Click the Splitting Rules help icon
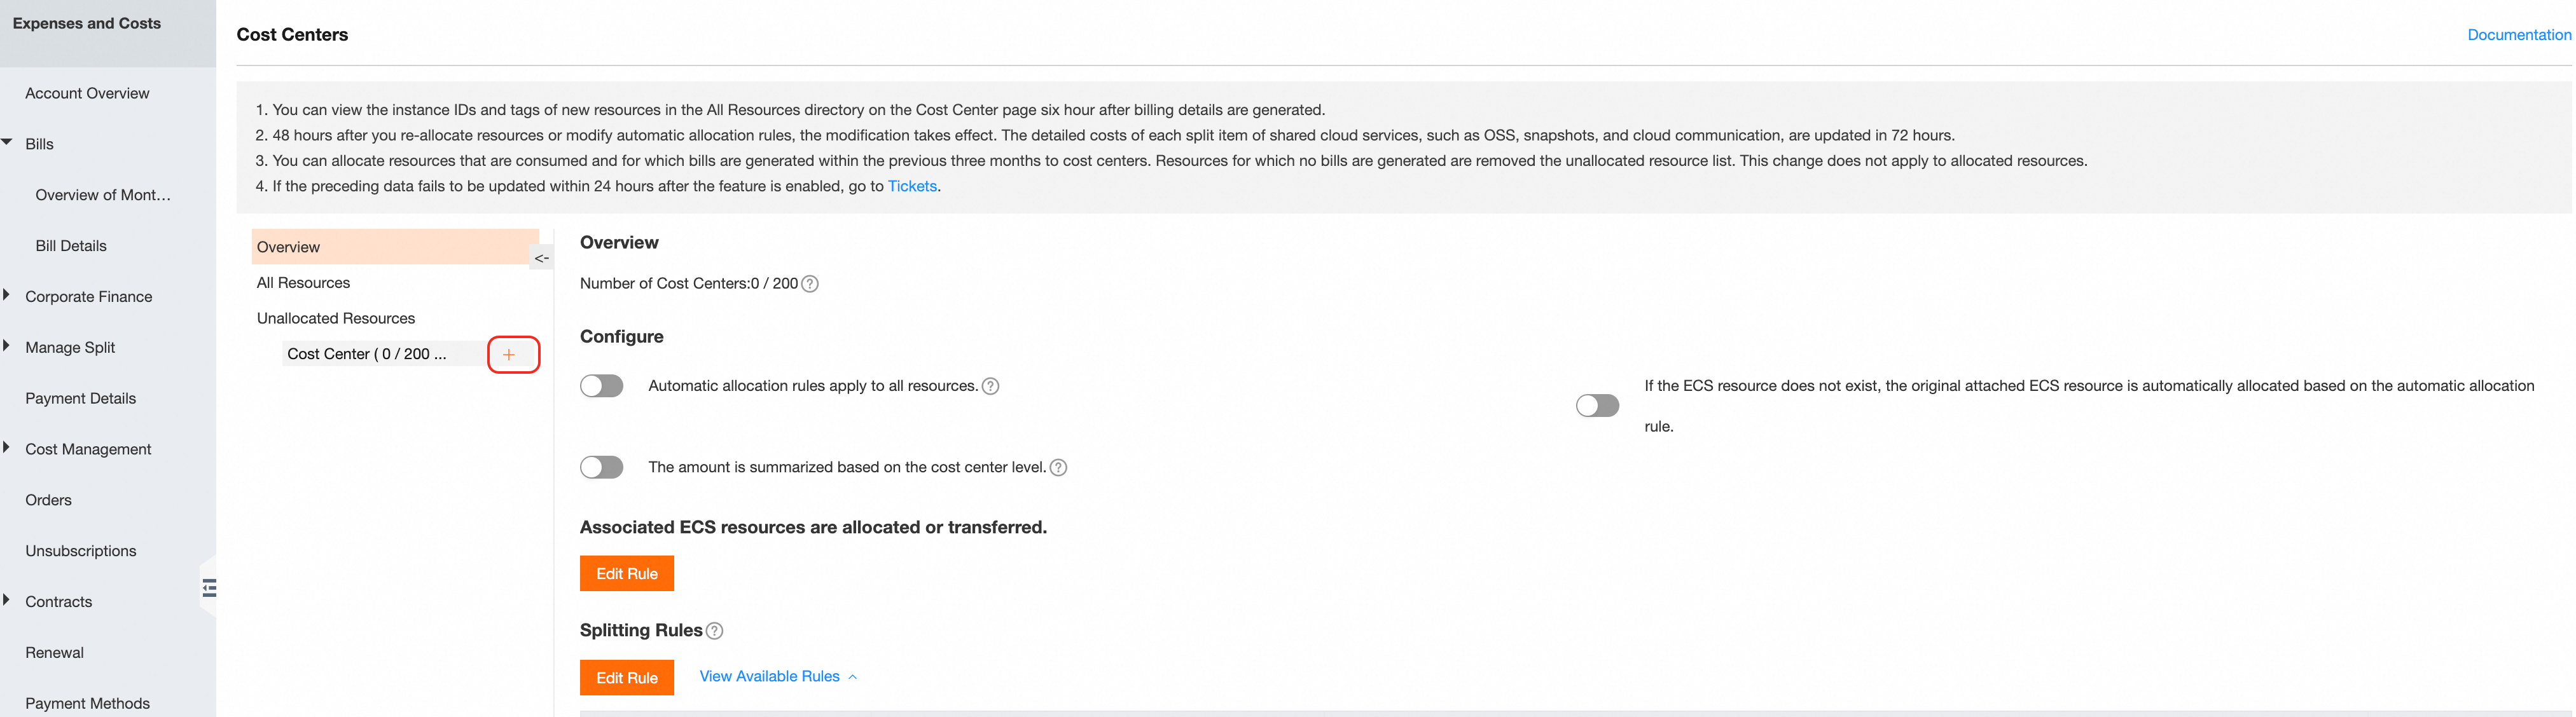The width and height of the screenshot is (2576, 717). 714,631
